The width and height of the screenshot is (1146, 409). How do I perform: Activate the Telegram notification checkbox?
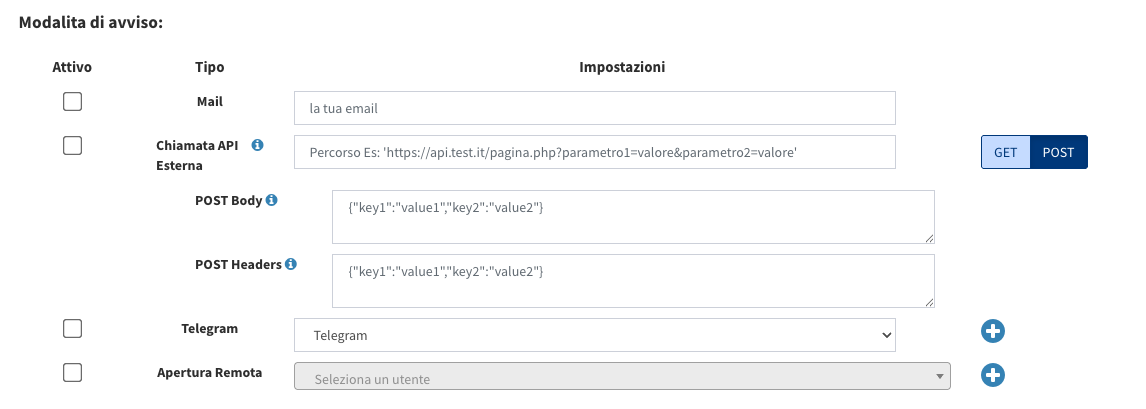point(72,329)
